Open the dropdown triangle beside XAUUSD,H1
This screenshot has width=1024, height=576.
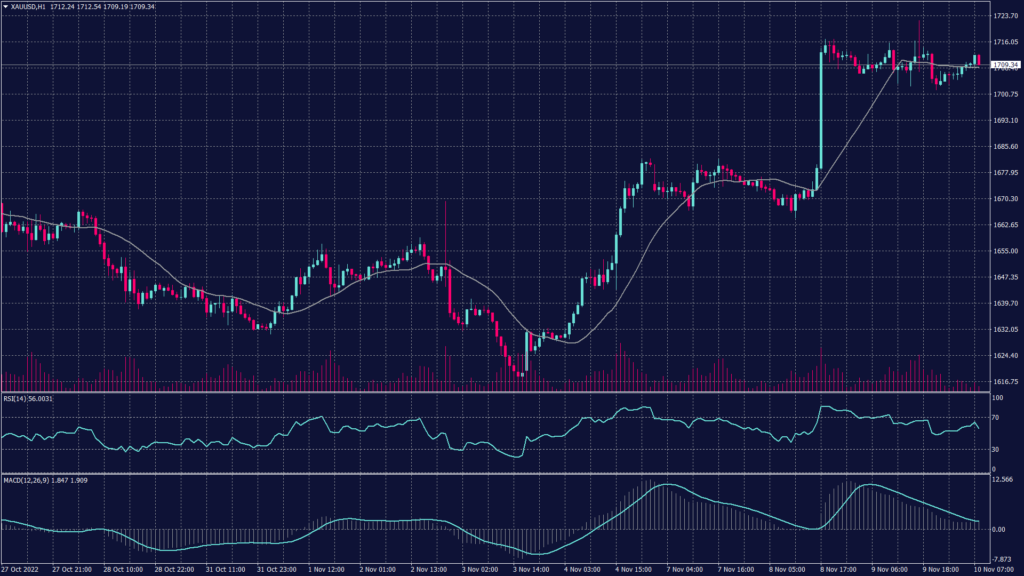[x=5, y=7]
